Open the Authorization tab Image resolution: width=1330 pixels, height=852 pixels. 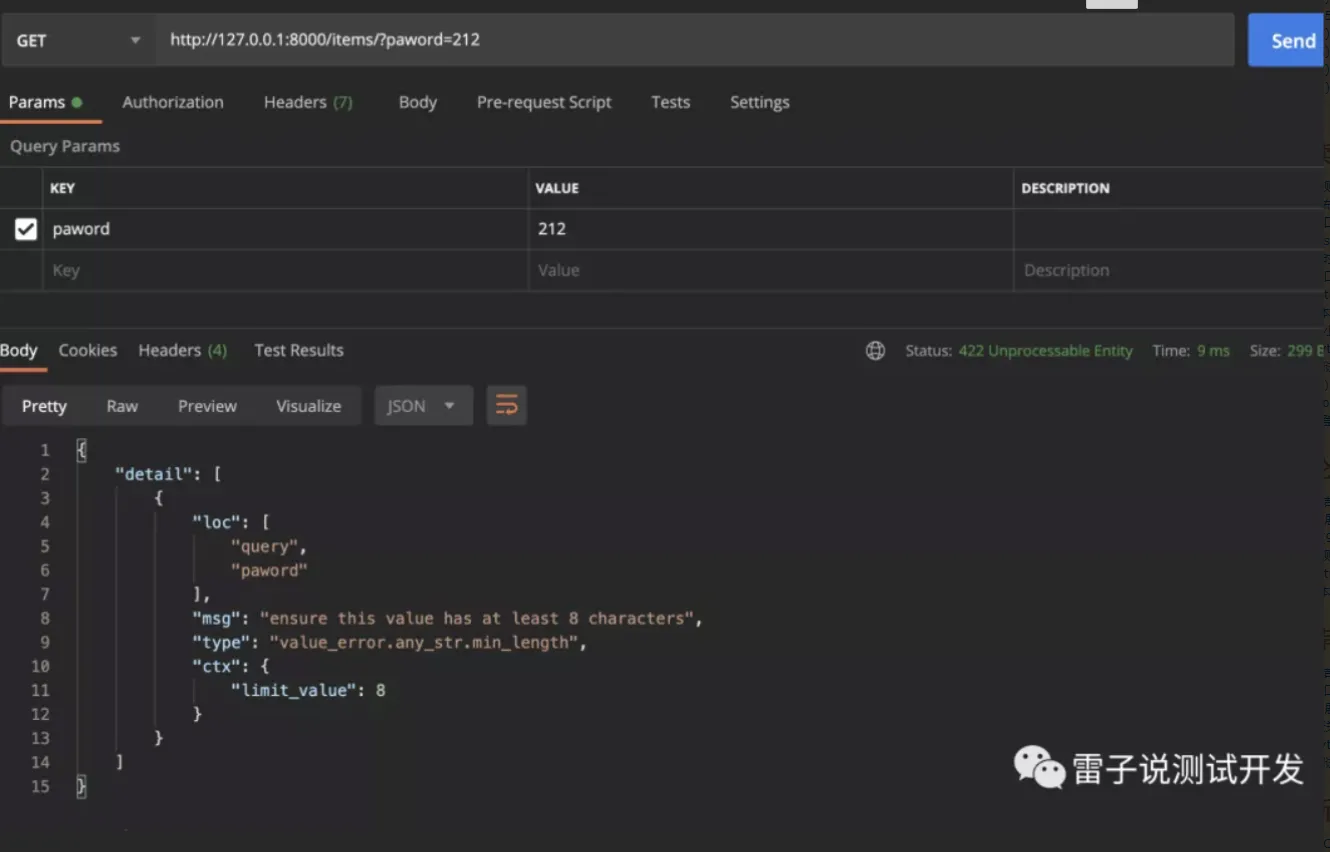[173, 102]
